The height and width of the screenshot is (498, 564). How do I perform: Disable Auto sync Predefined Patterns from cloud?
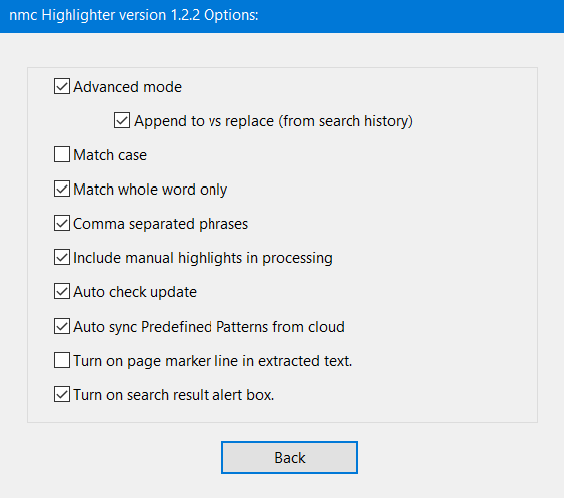[x=62, y=326]
